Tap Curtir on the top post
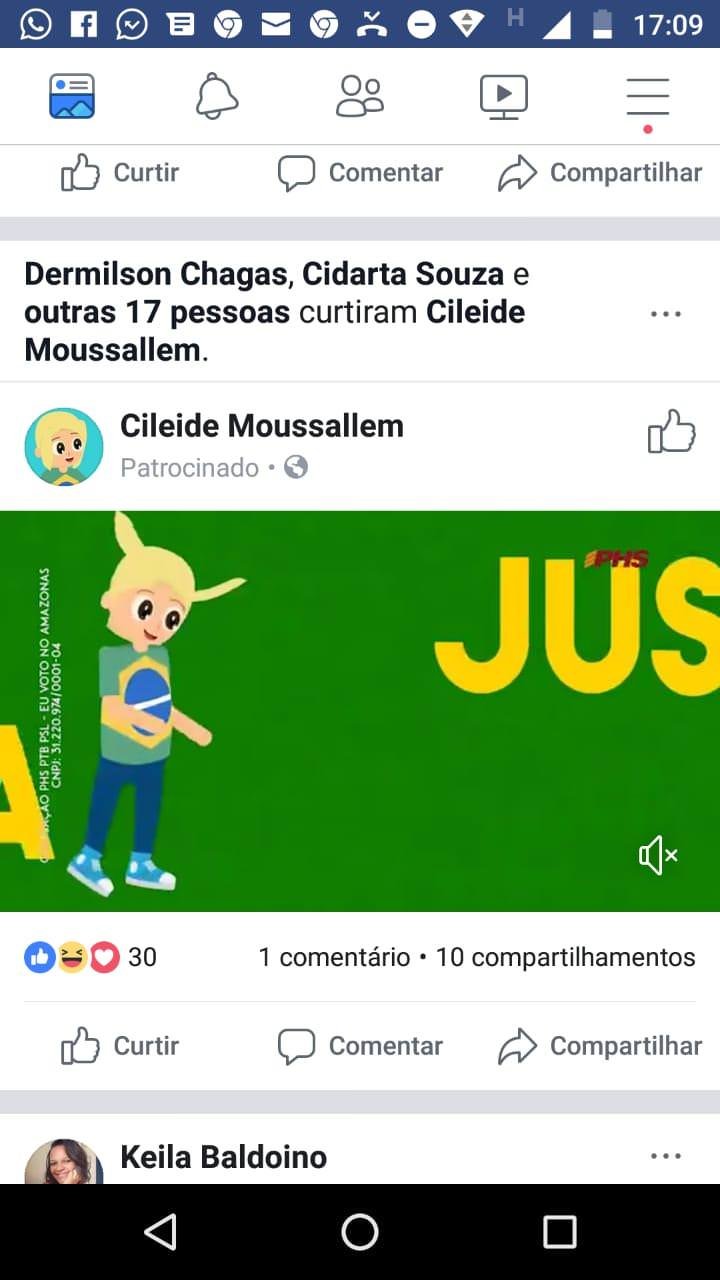The height and width of the screenshot is (1280, 720). pos(120,173)
